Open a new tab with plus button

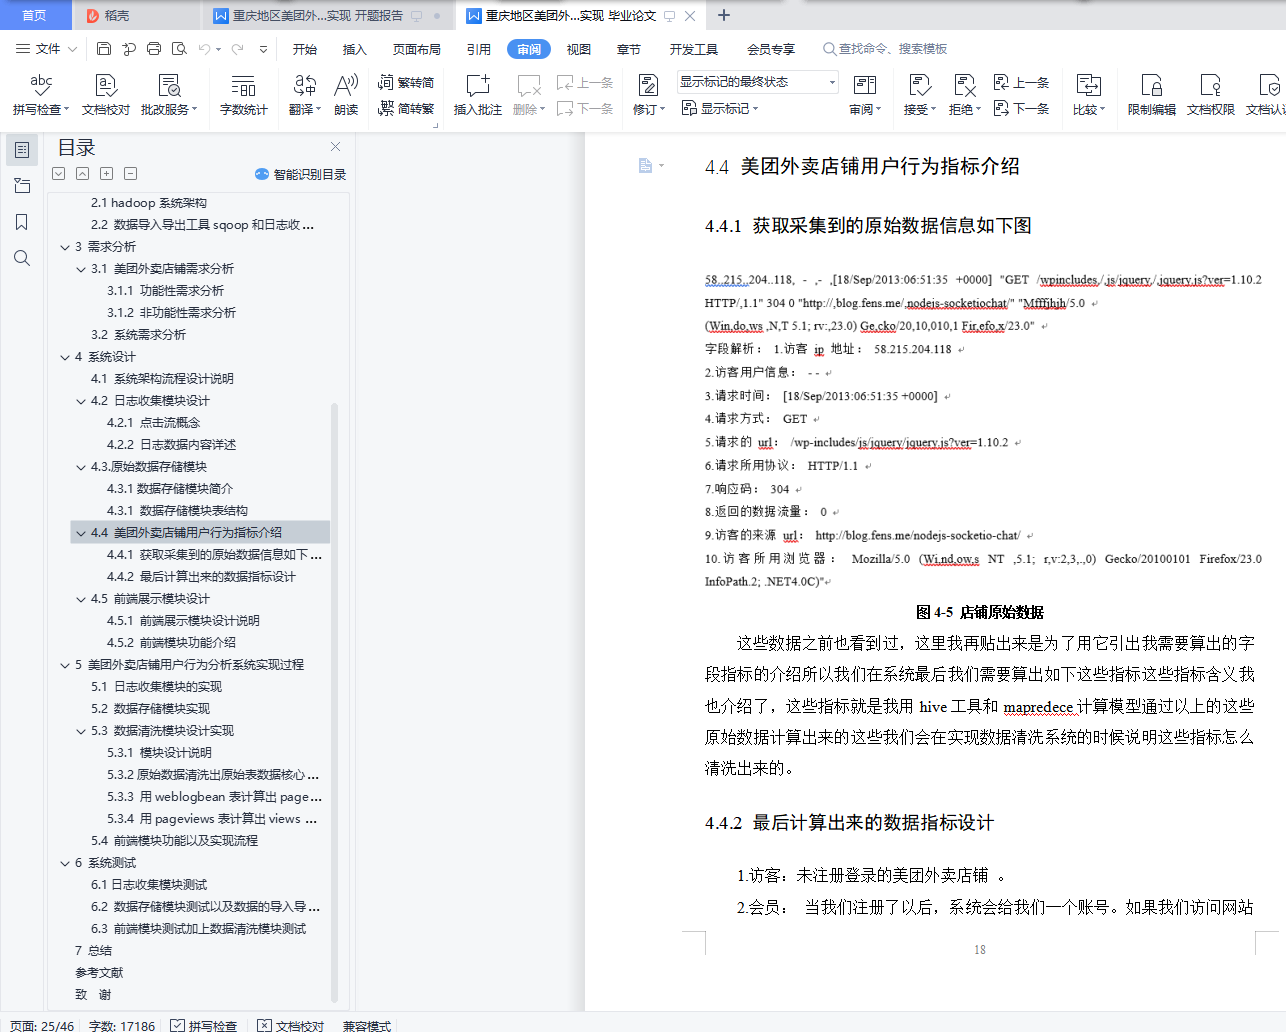pos(724,15)
